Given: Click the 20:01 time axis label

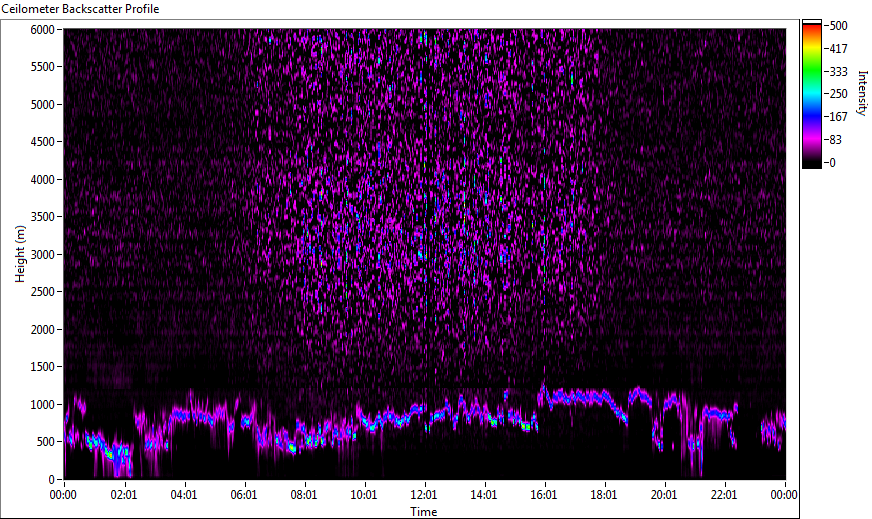Looking at the screenshot, I should pyautogui.click(x=664, y=495).
